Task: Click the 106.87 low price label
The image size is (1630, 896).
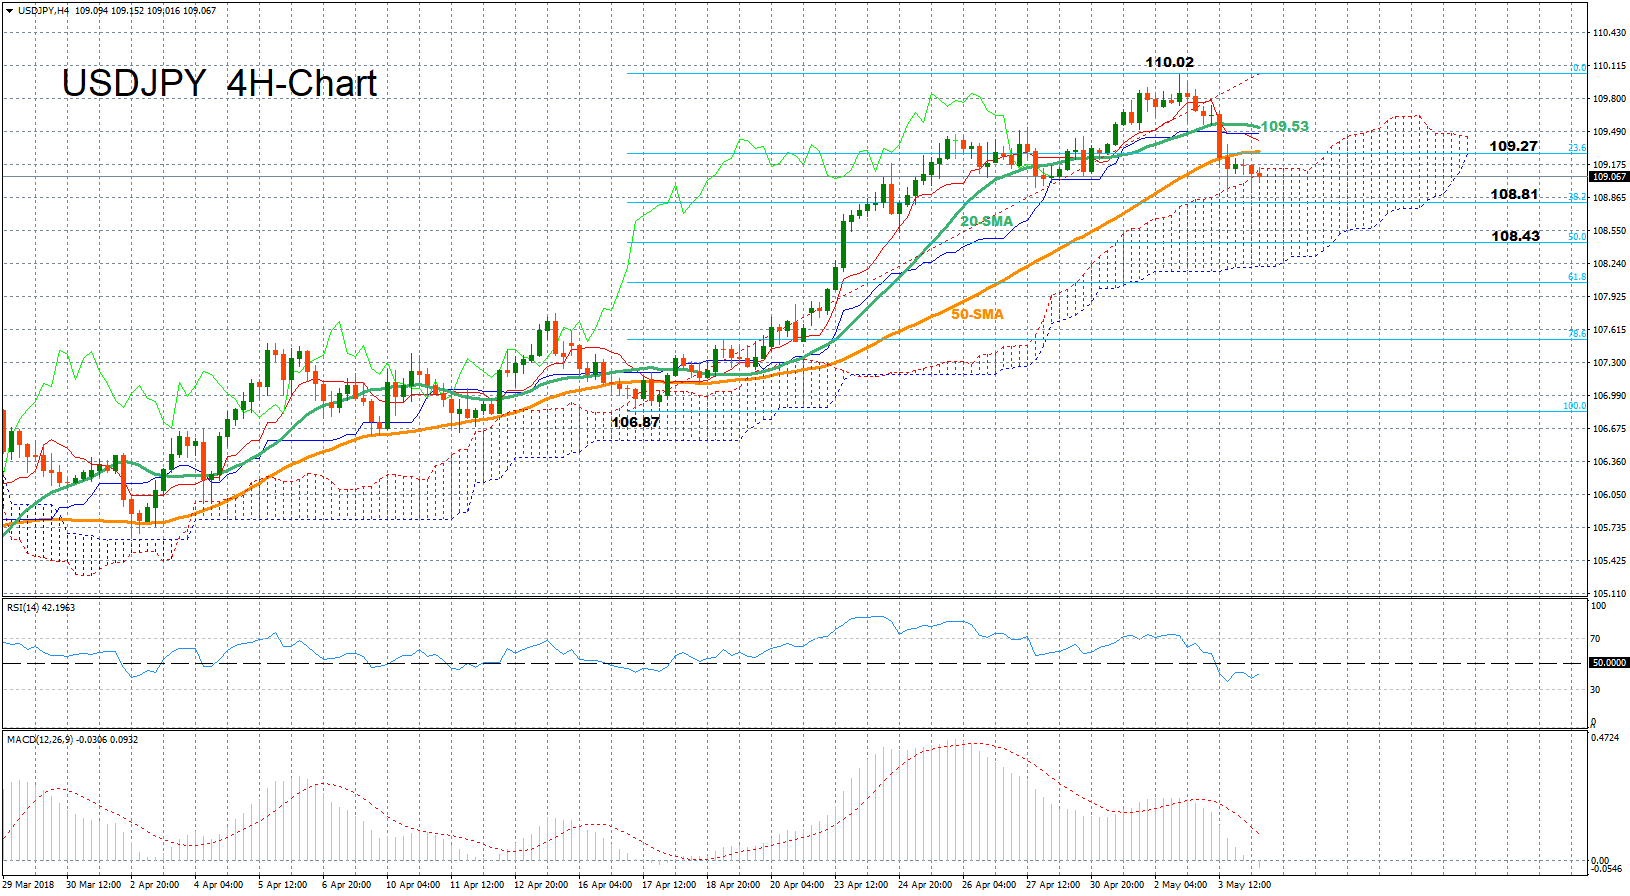Action: pos(635,422)
